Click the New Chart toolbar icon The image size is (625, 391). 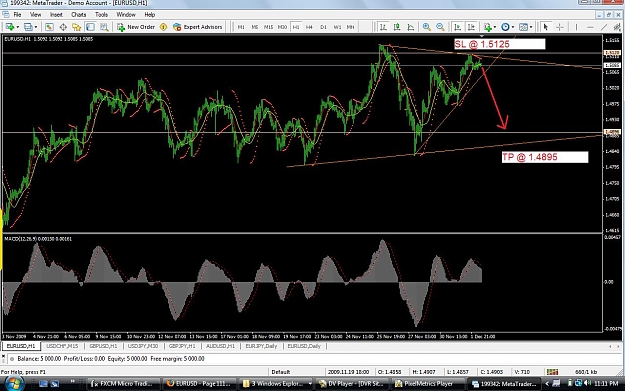[x=9, y=27]
